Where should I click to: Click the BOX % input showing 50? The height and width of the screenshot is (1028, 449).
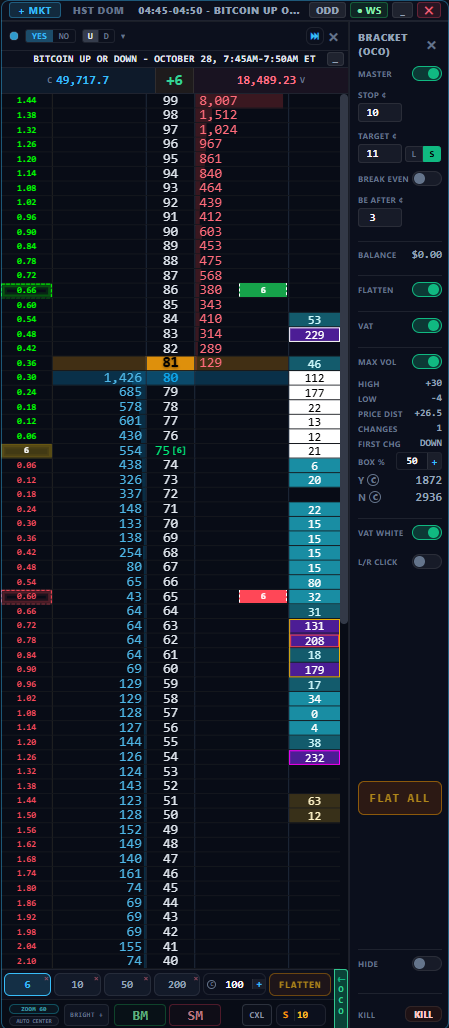(x=412, y=461)
